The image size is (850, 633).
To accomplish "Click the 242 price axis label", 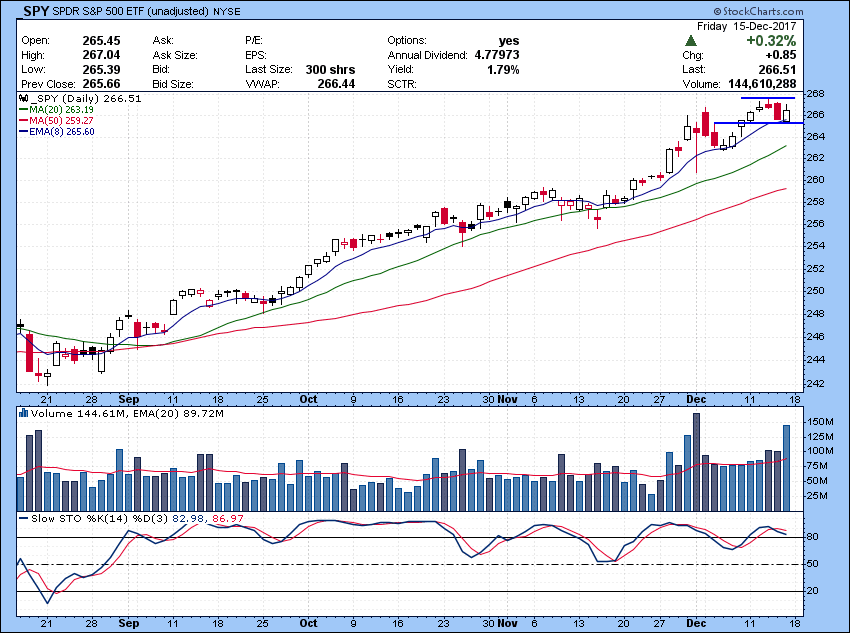I will [816, 383].
